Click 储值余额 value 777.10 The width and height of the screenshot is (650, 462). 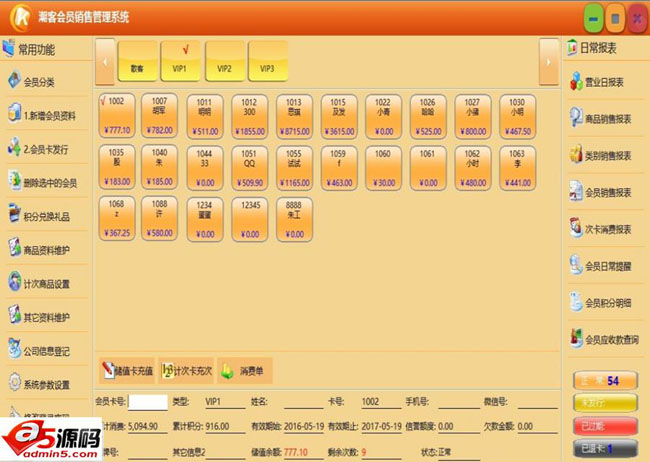click(x=296, y=452)
